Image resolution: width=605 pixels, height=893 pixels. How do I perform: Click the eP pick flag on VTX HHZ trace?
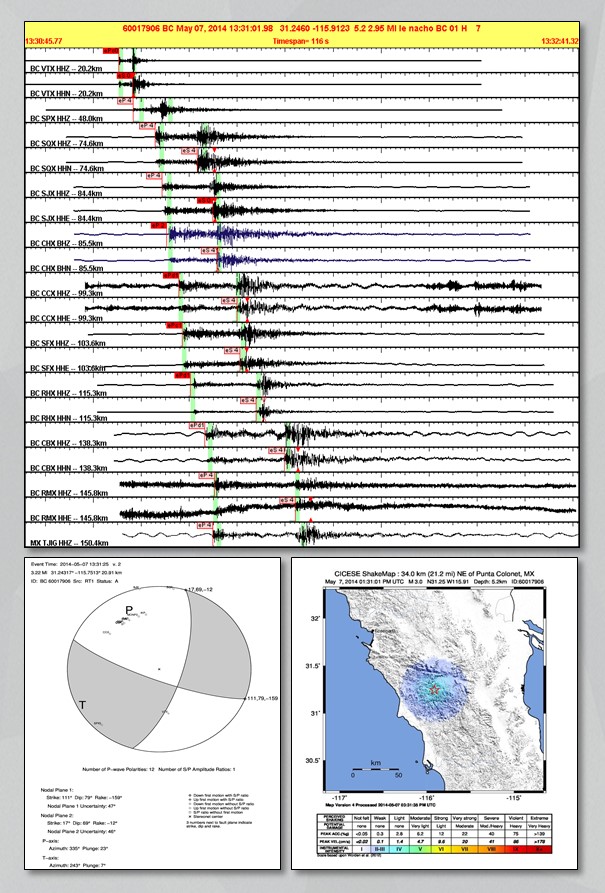(111, 51)
